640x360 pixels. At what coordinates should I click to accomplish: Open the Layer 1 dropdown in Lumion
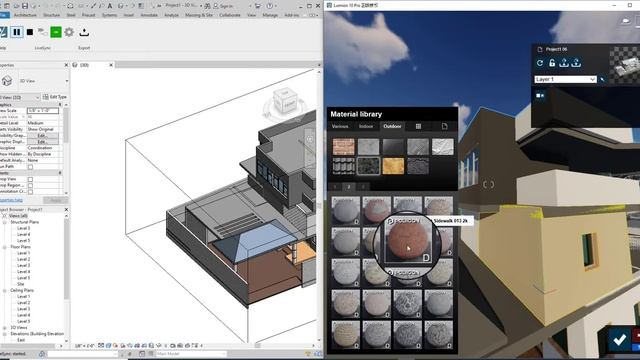(x=565, y=79)
